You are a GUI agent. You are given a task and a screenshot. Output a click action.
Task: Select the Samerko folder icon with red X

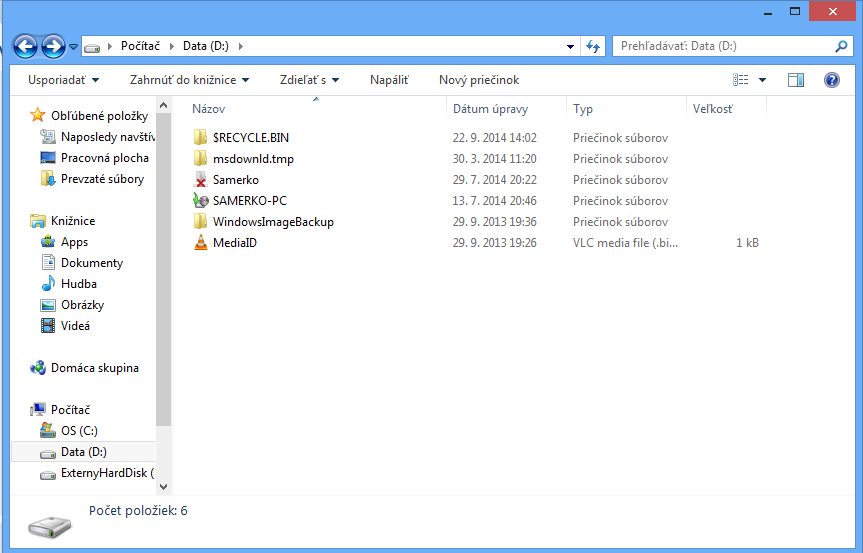click(201, 179)
